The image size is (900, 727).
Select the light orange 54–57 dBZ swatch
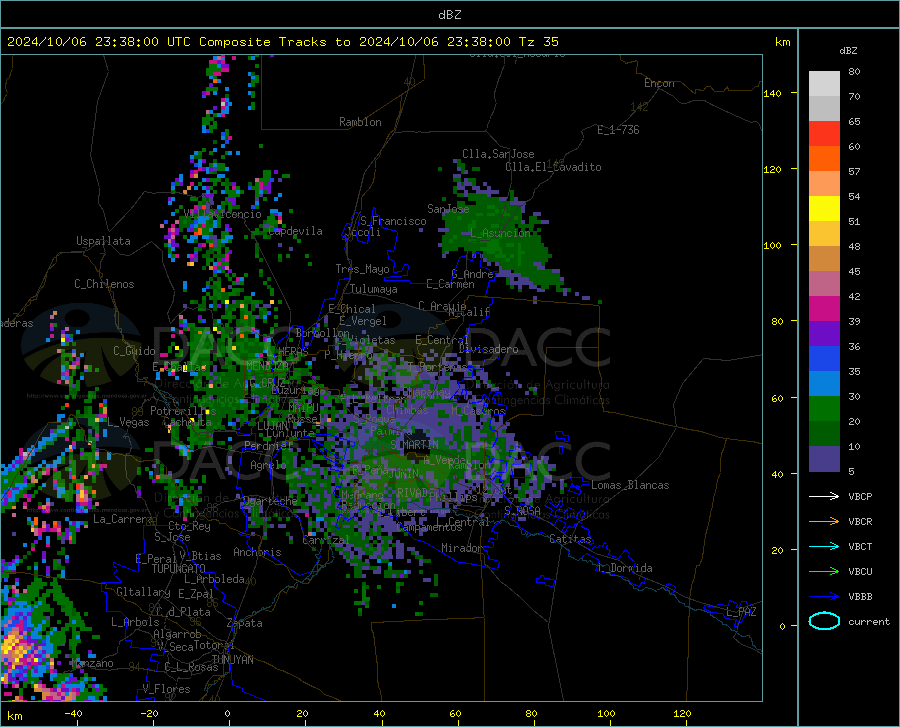click(x=824, y=184)
